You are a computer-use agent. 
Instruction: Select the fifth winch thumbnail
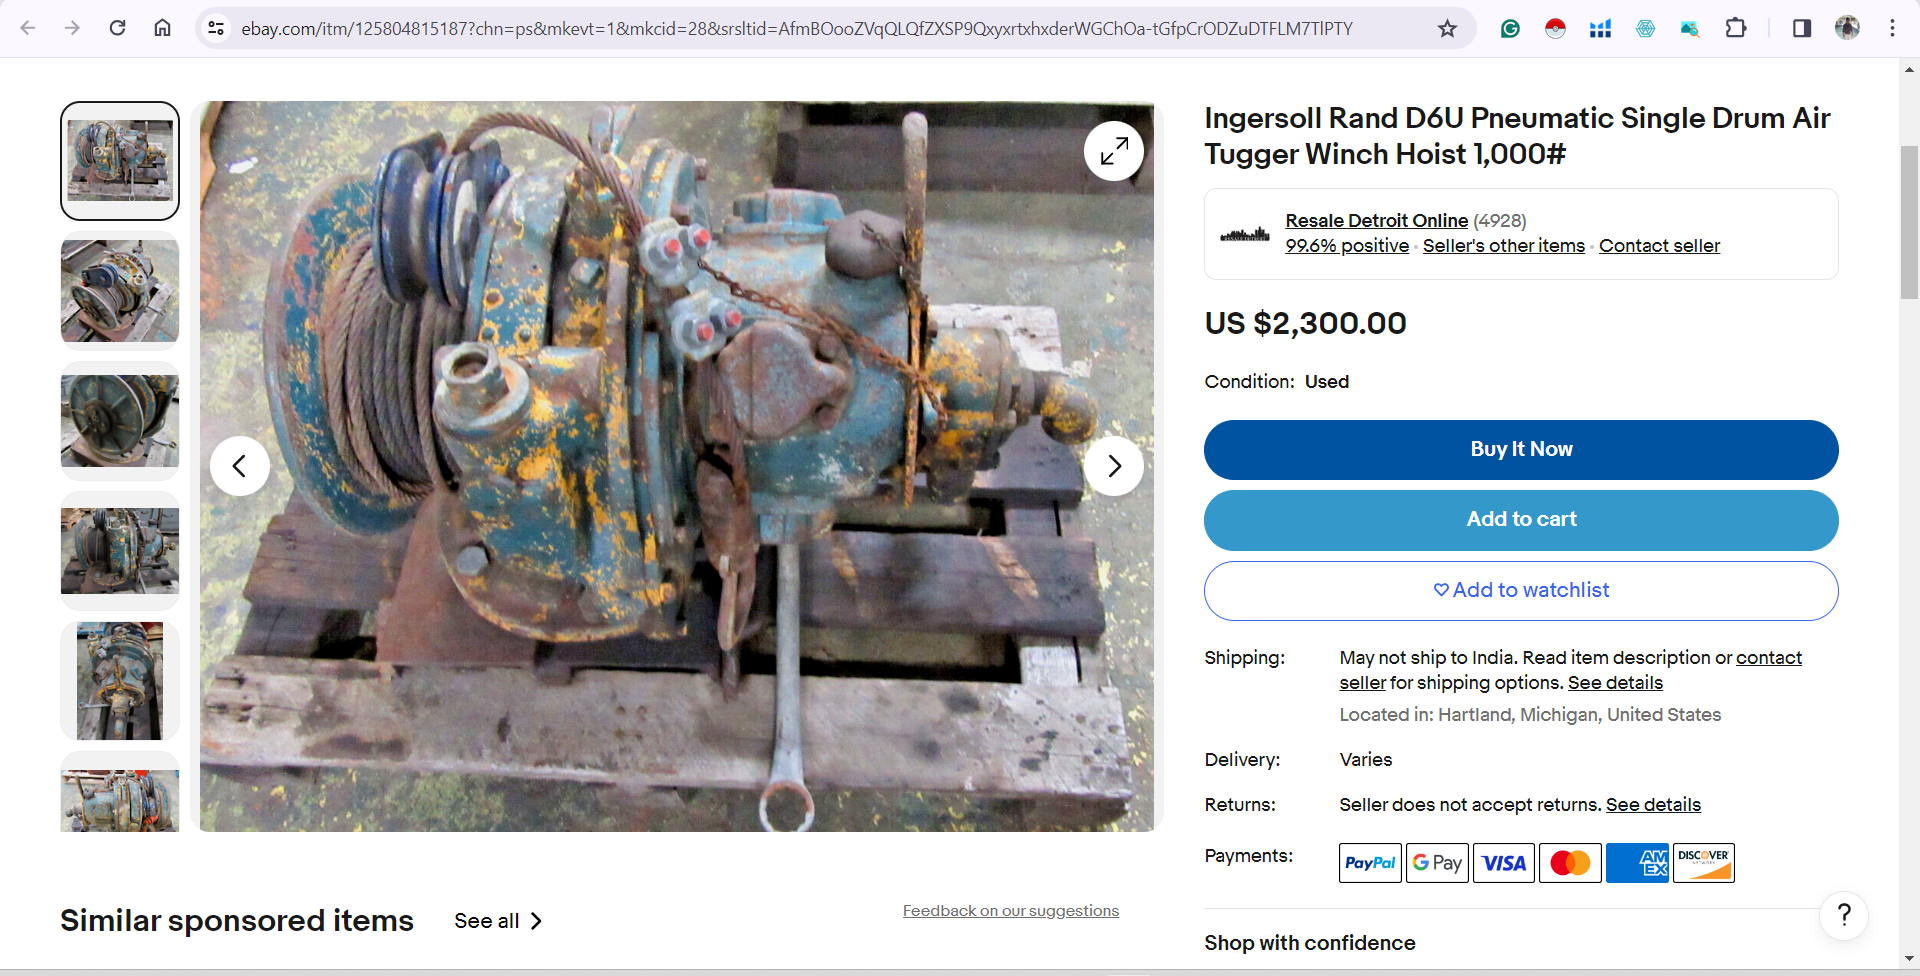pyautogui.click(x=120, y=681)
